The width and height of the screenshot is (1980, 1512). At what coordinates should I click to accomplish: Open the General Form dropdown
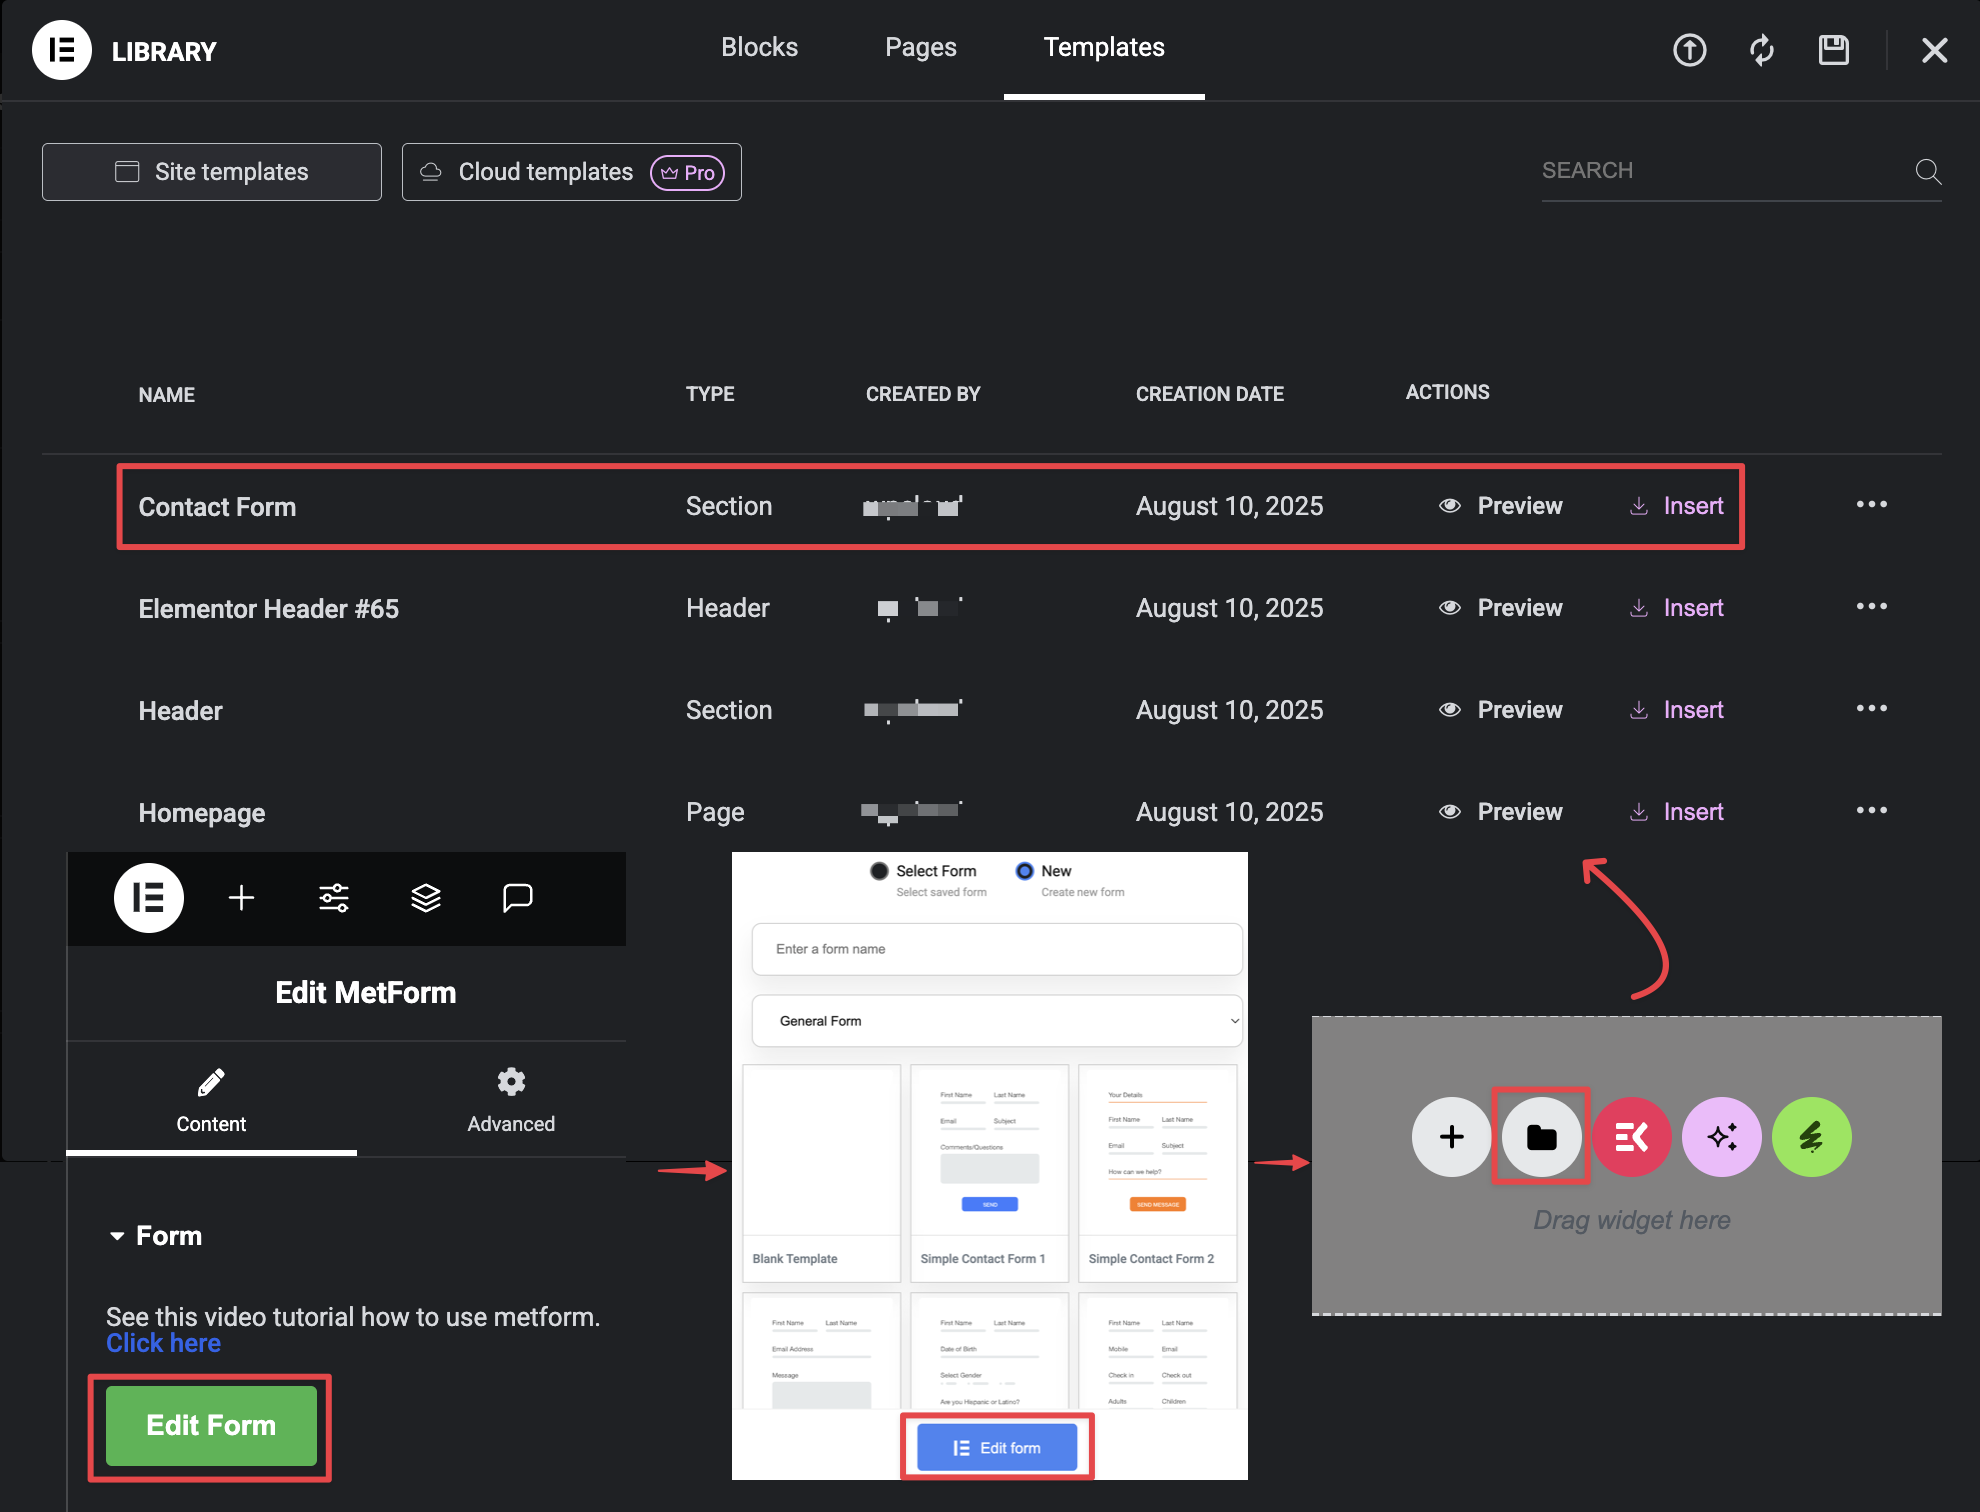coord(997,1021)
